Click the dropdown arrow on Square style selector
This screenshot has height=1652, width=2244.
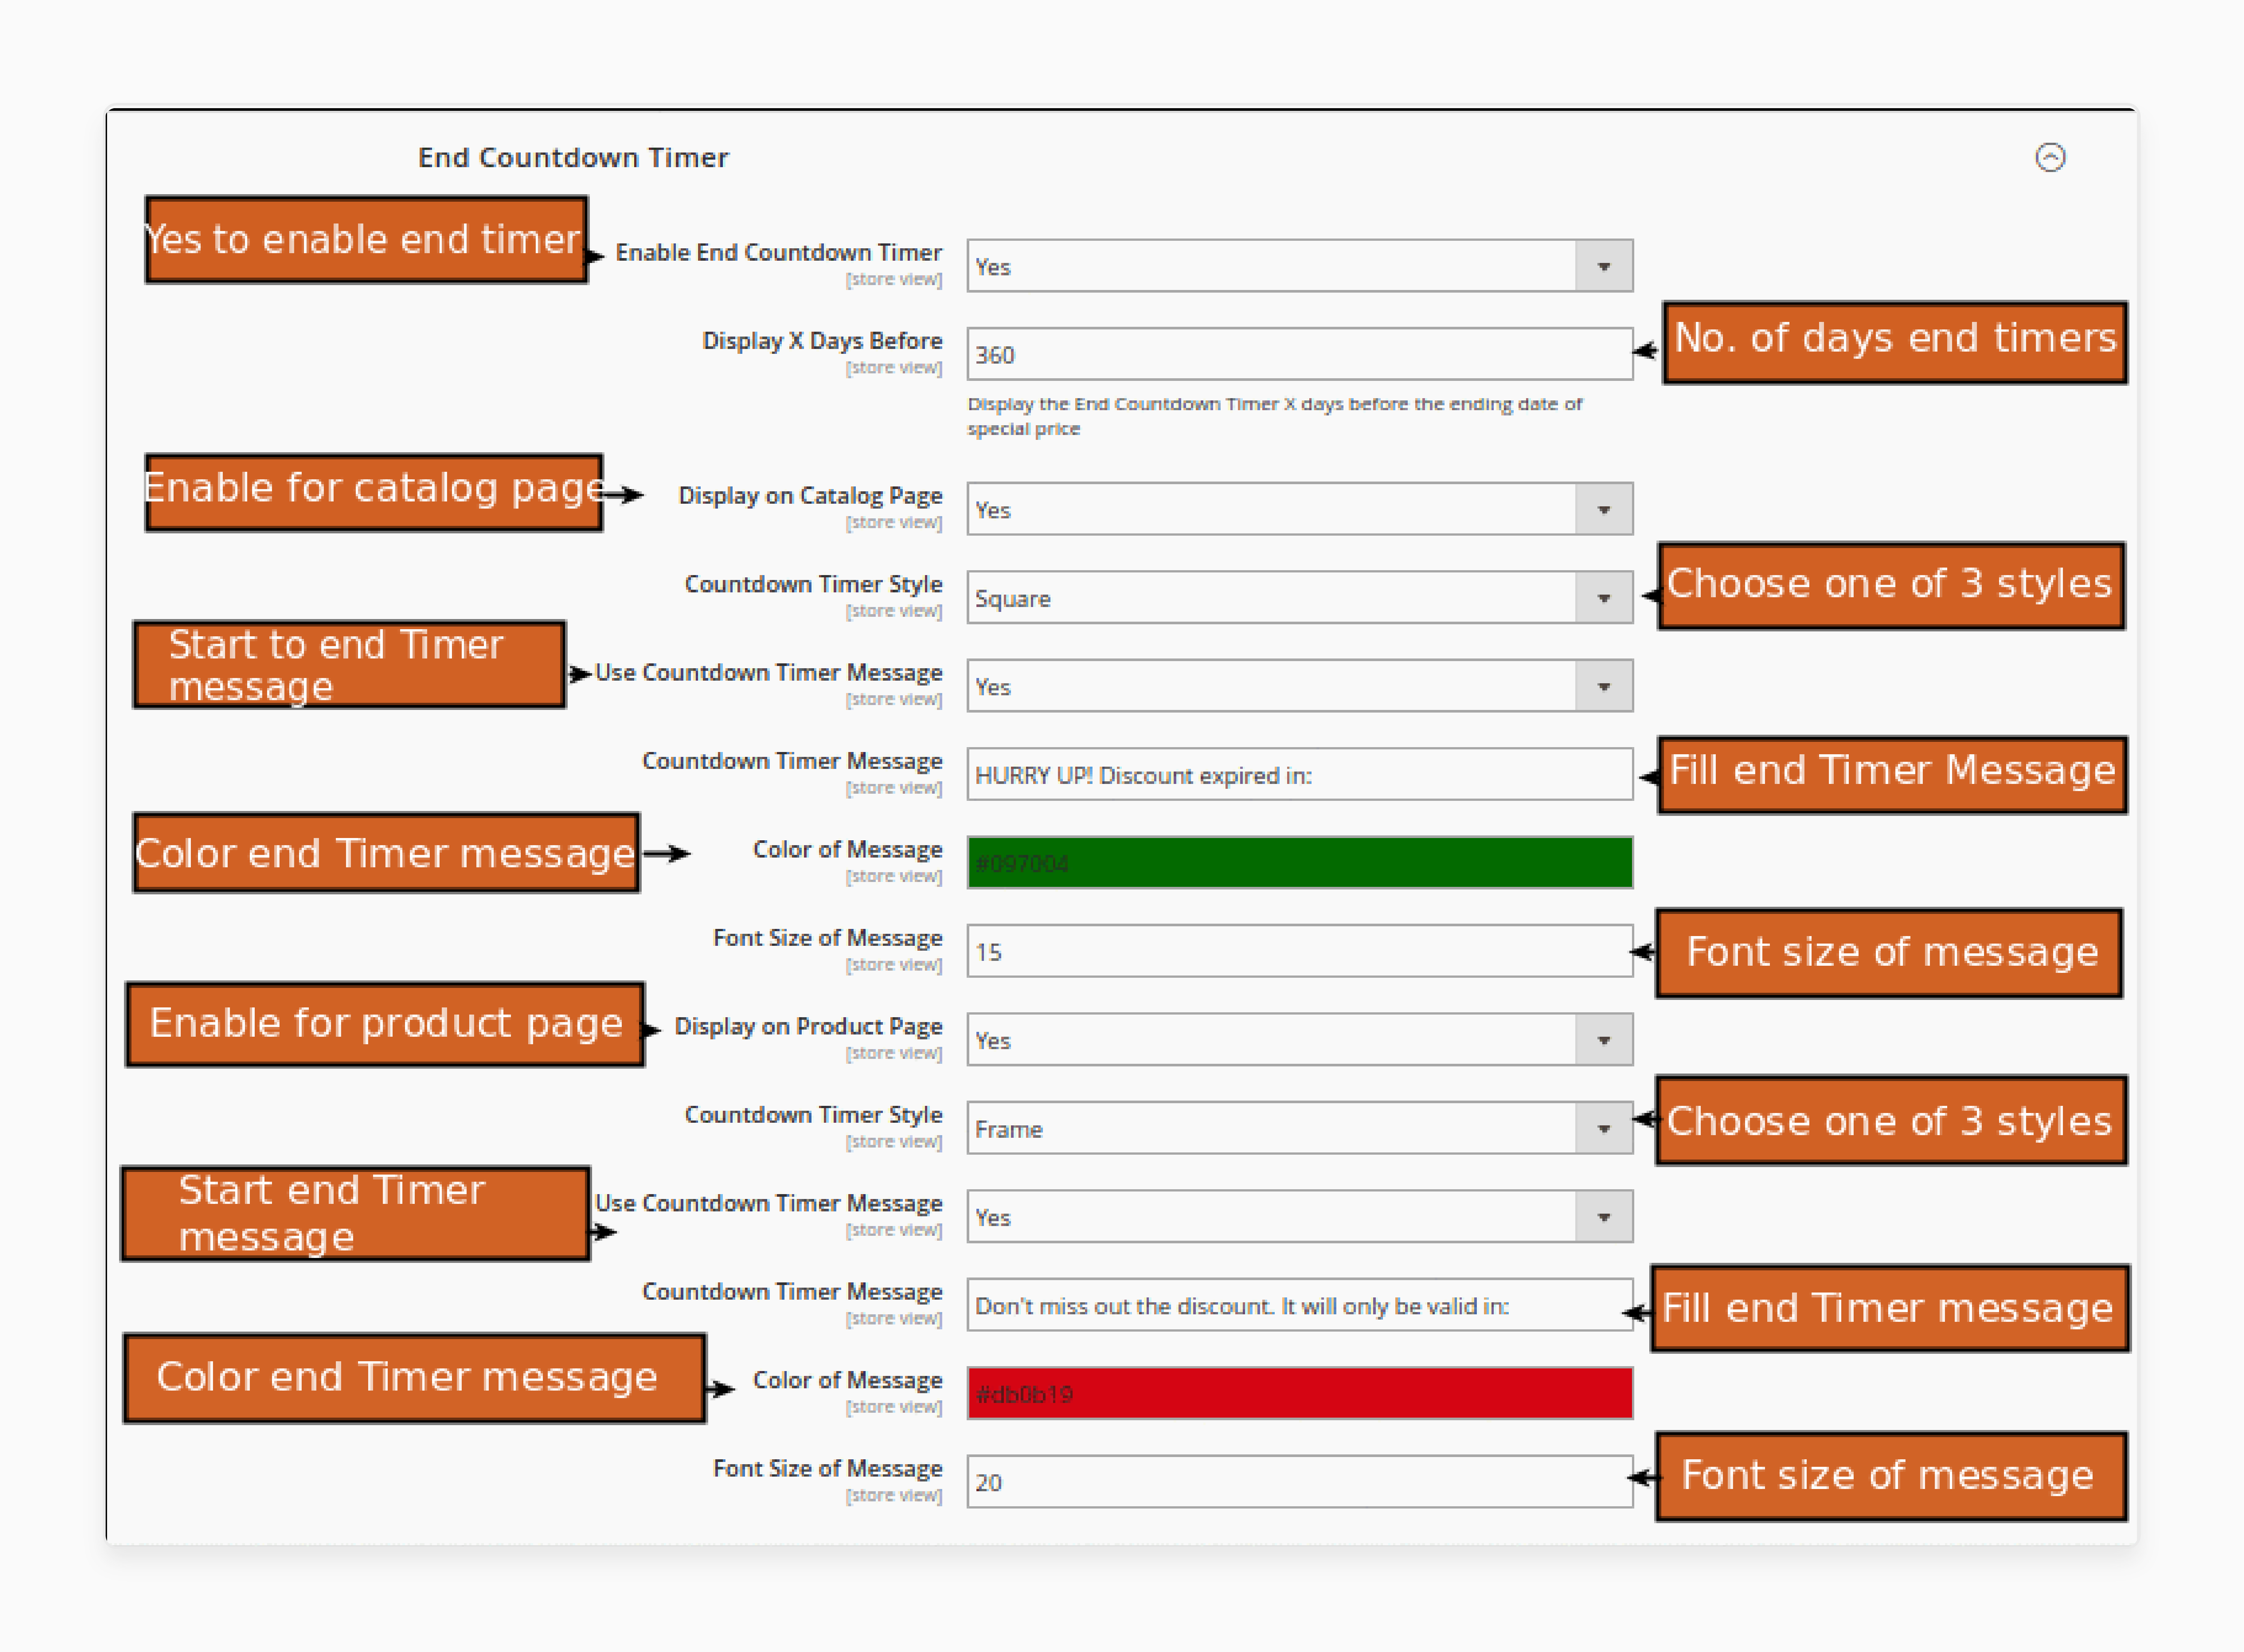[1604, 597]
